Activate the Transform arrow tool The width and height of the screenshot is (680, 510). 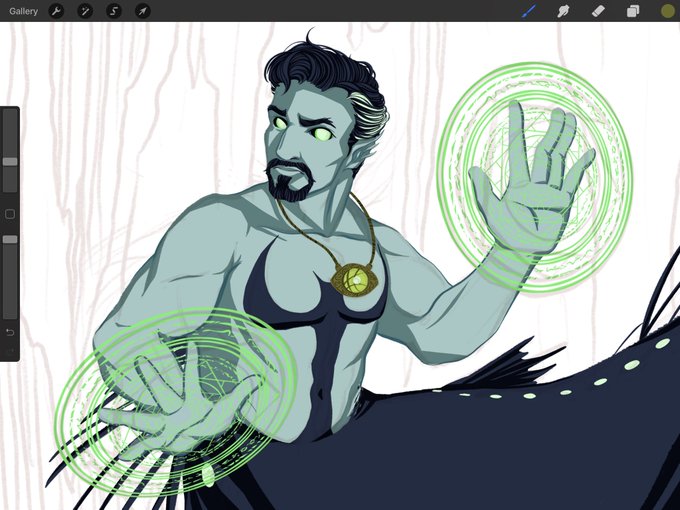point(143,11)
